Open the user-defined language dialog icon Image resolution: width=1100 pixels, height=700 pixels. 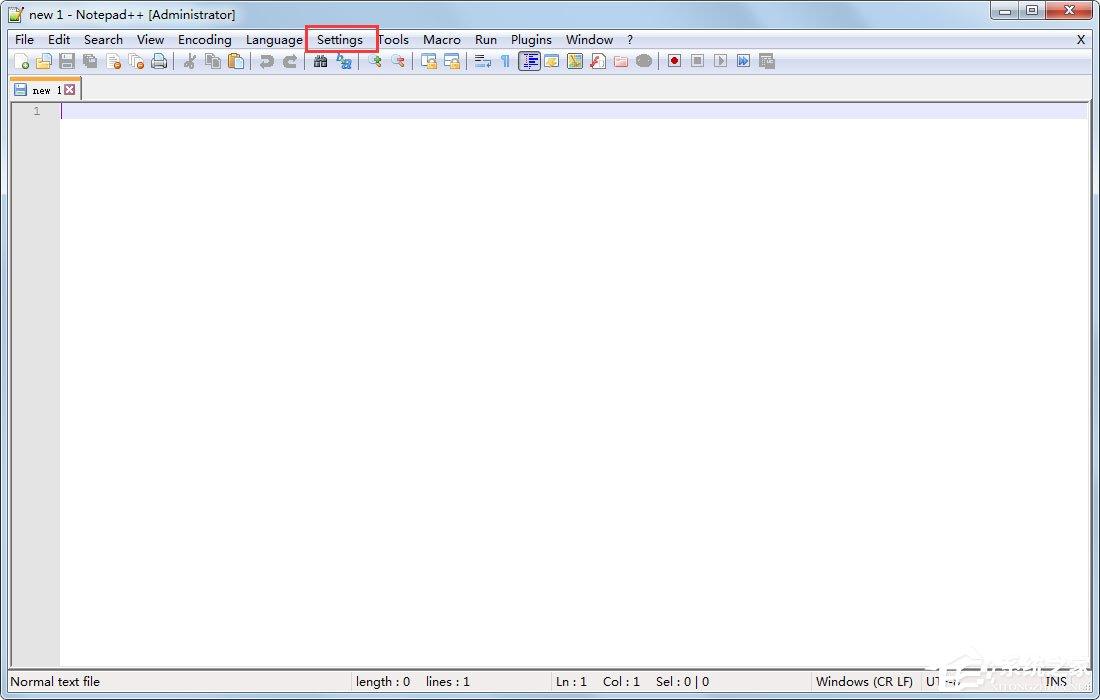point(552,62)
